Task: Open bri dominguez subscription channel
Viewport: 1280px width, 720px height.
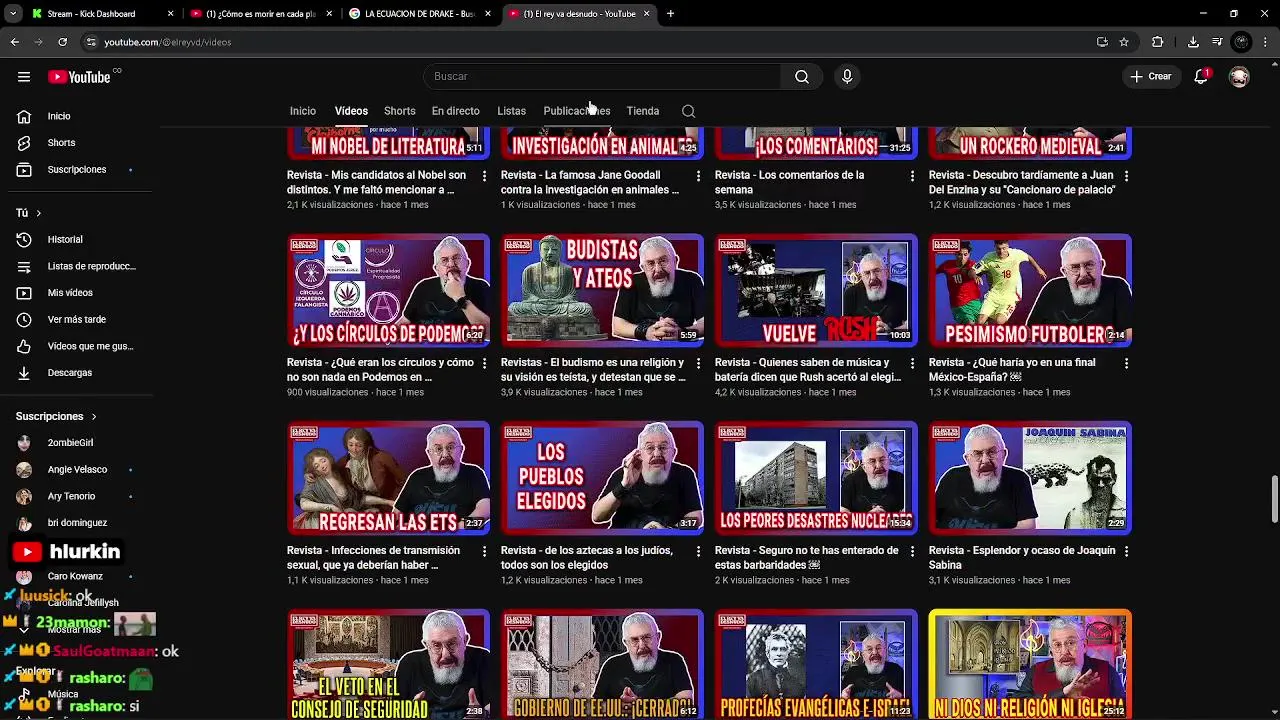Action: click(77, 523)
